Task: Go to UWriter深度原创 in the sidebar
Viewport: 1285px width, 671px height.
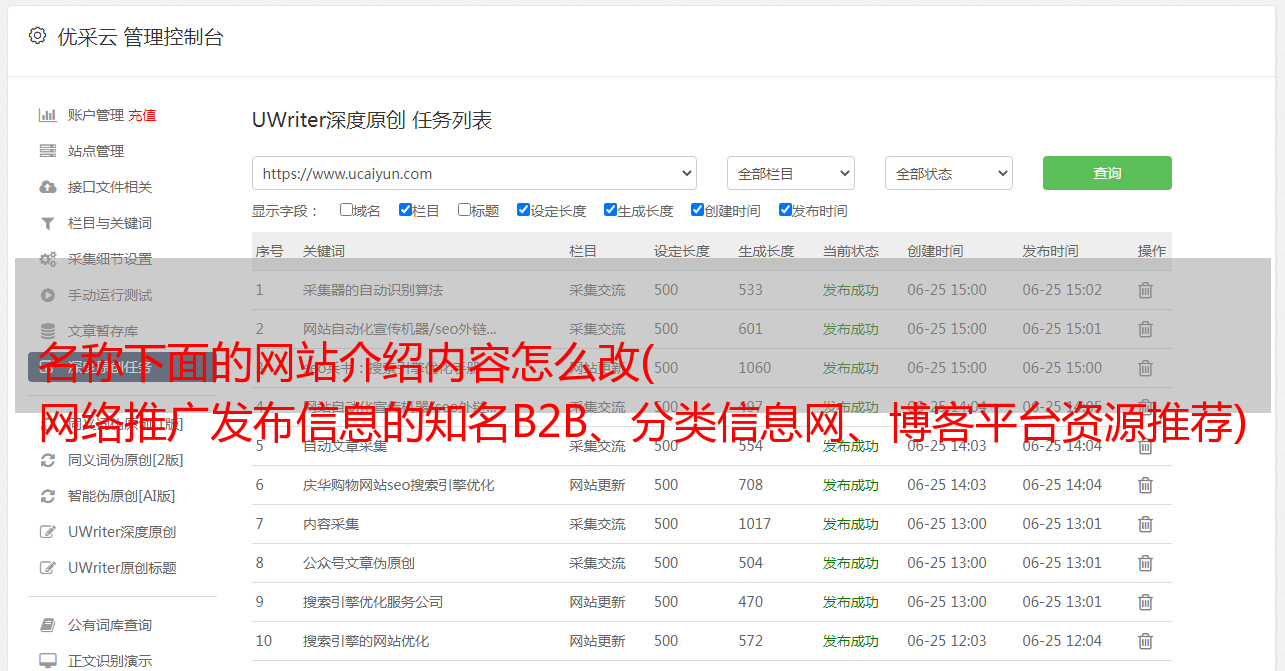Action: [x=122, y=532]
